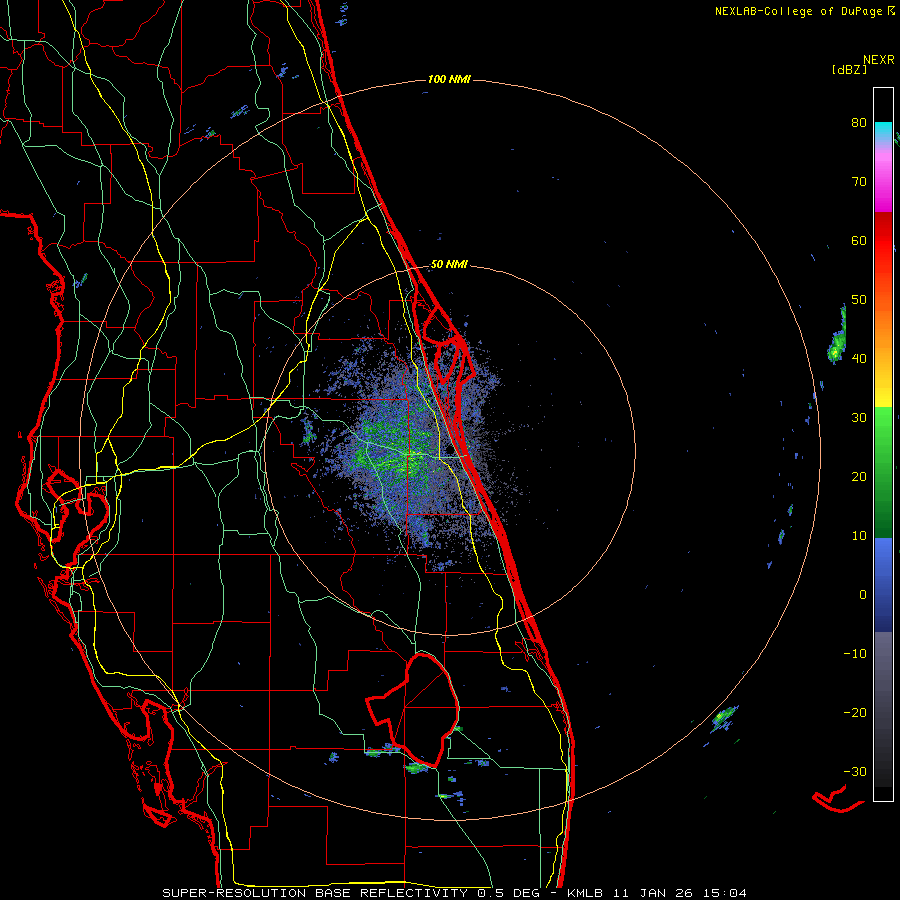This screenshot has width=900, height=900.
Task: Click the NEXR label above the color bar
Action: click(x=879, y=60)
